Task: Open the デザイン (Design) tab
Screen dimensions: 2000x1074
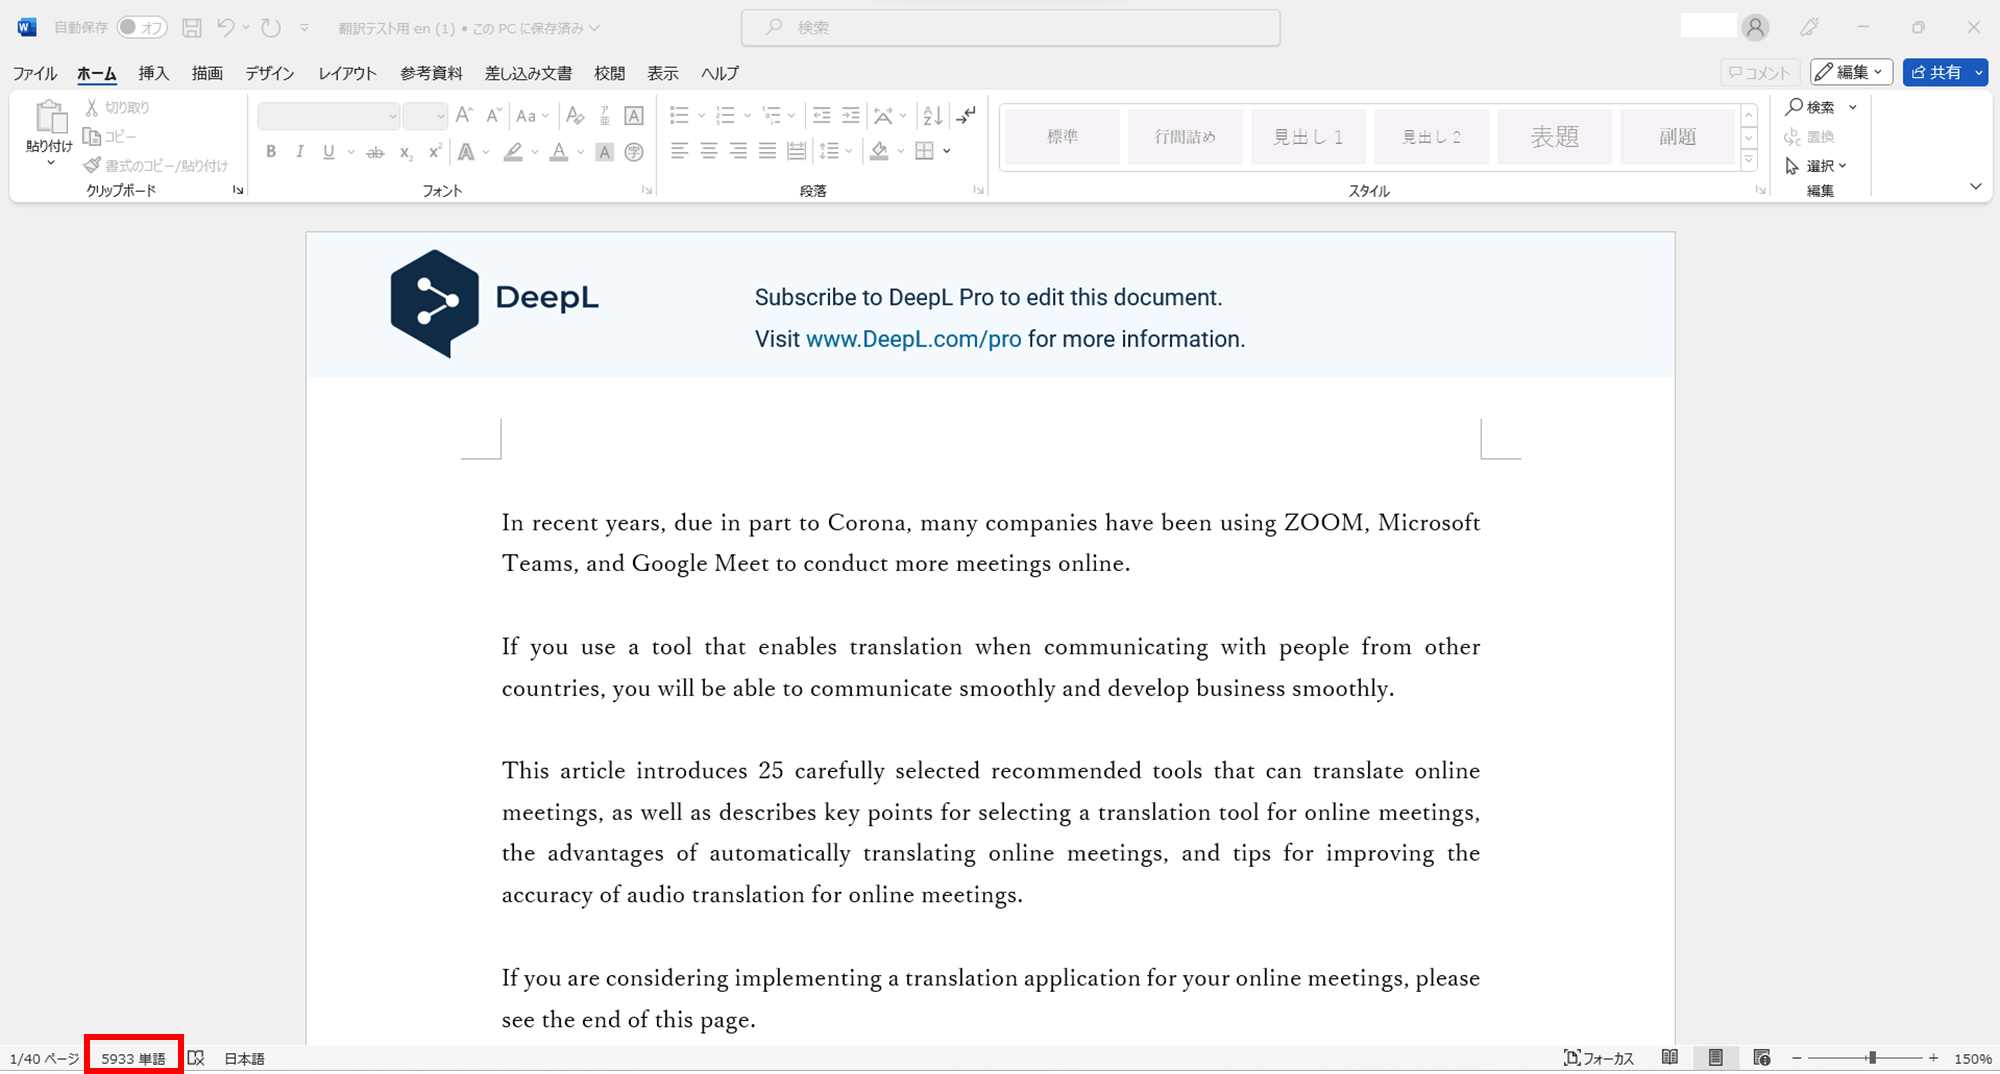Action: [270, 73]
